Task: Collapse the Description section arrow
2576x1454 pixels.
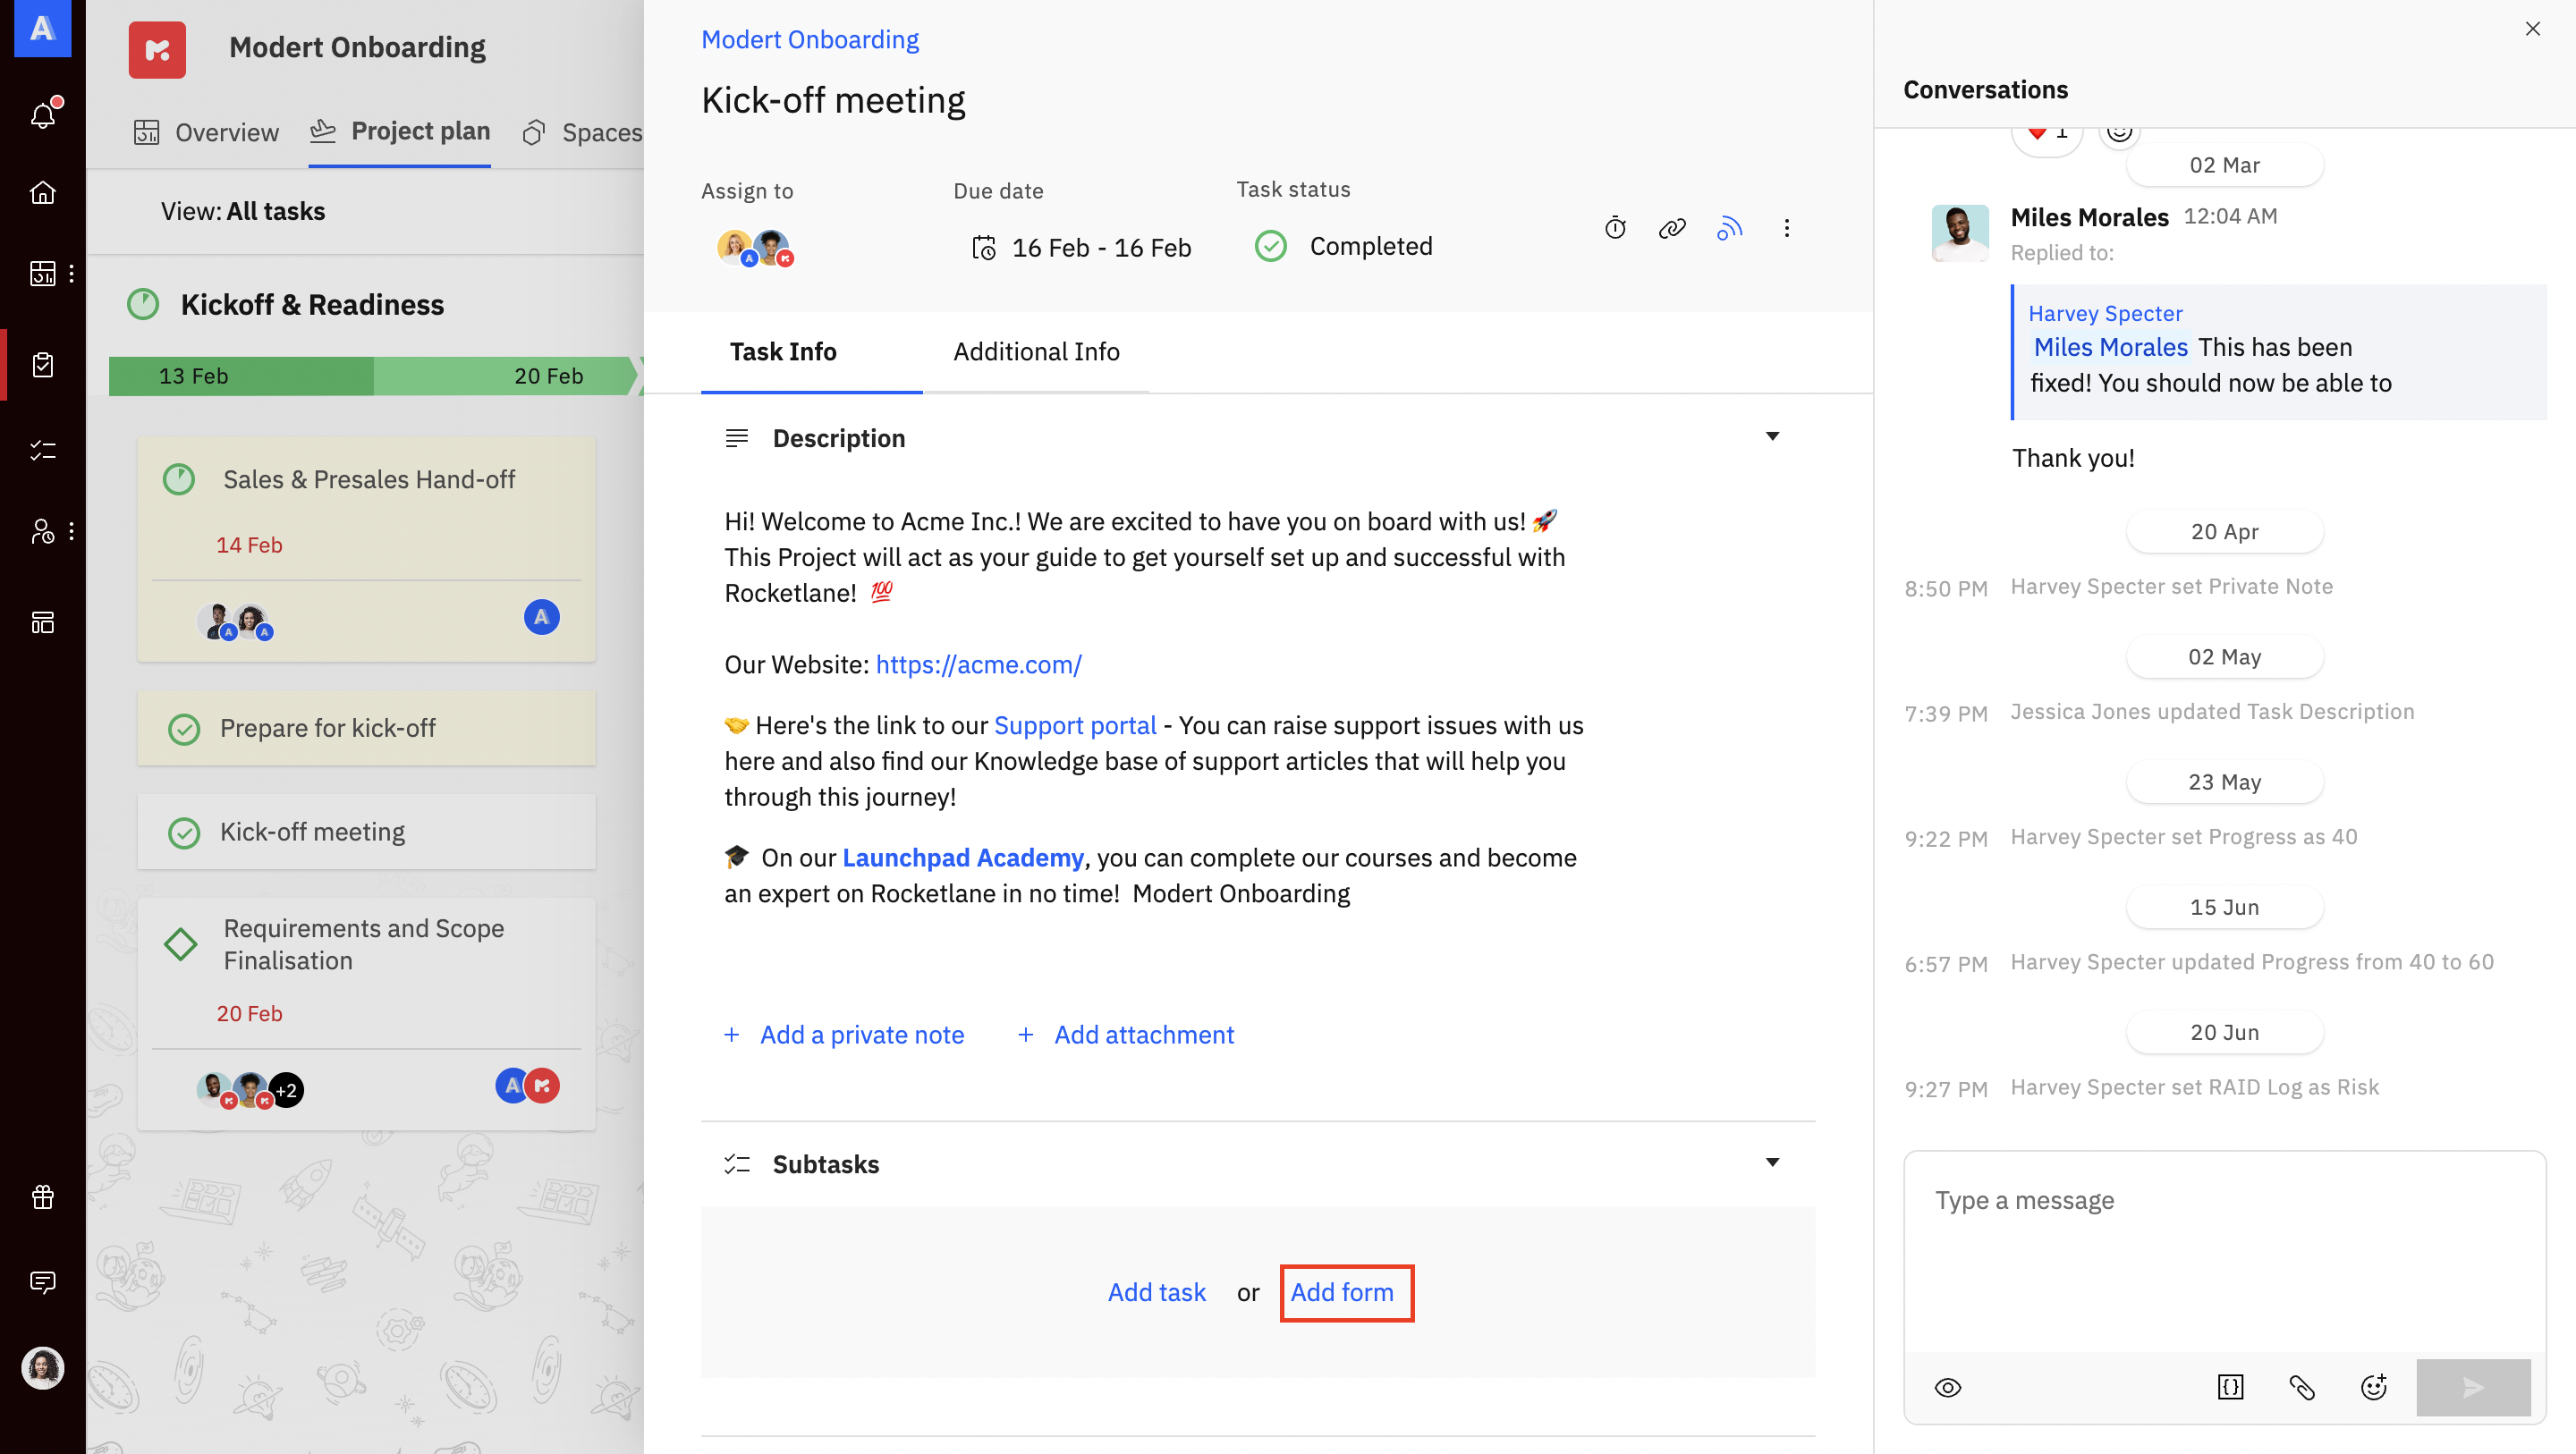Action: [1772, 436]
